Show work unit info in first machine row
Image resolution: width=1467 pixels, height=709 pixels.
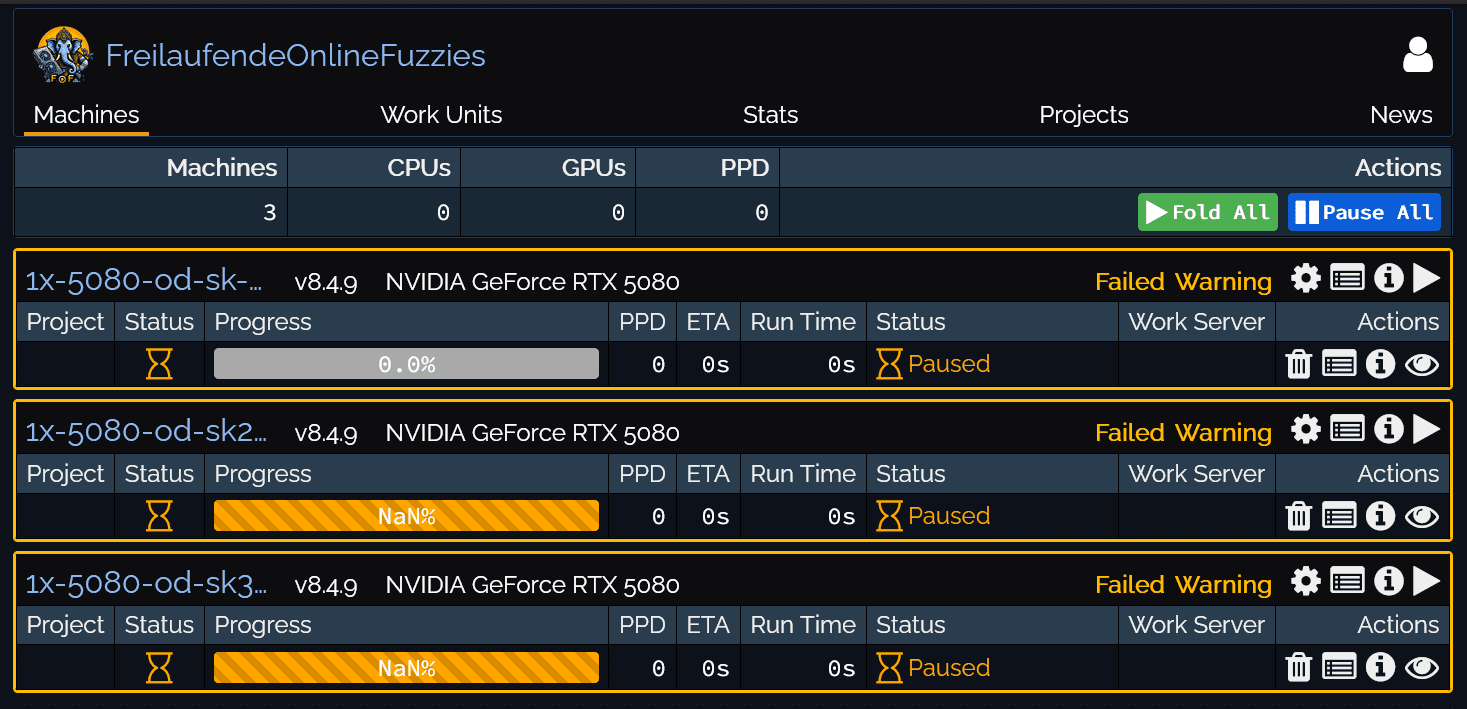[x=1380, y=364]
